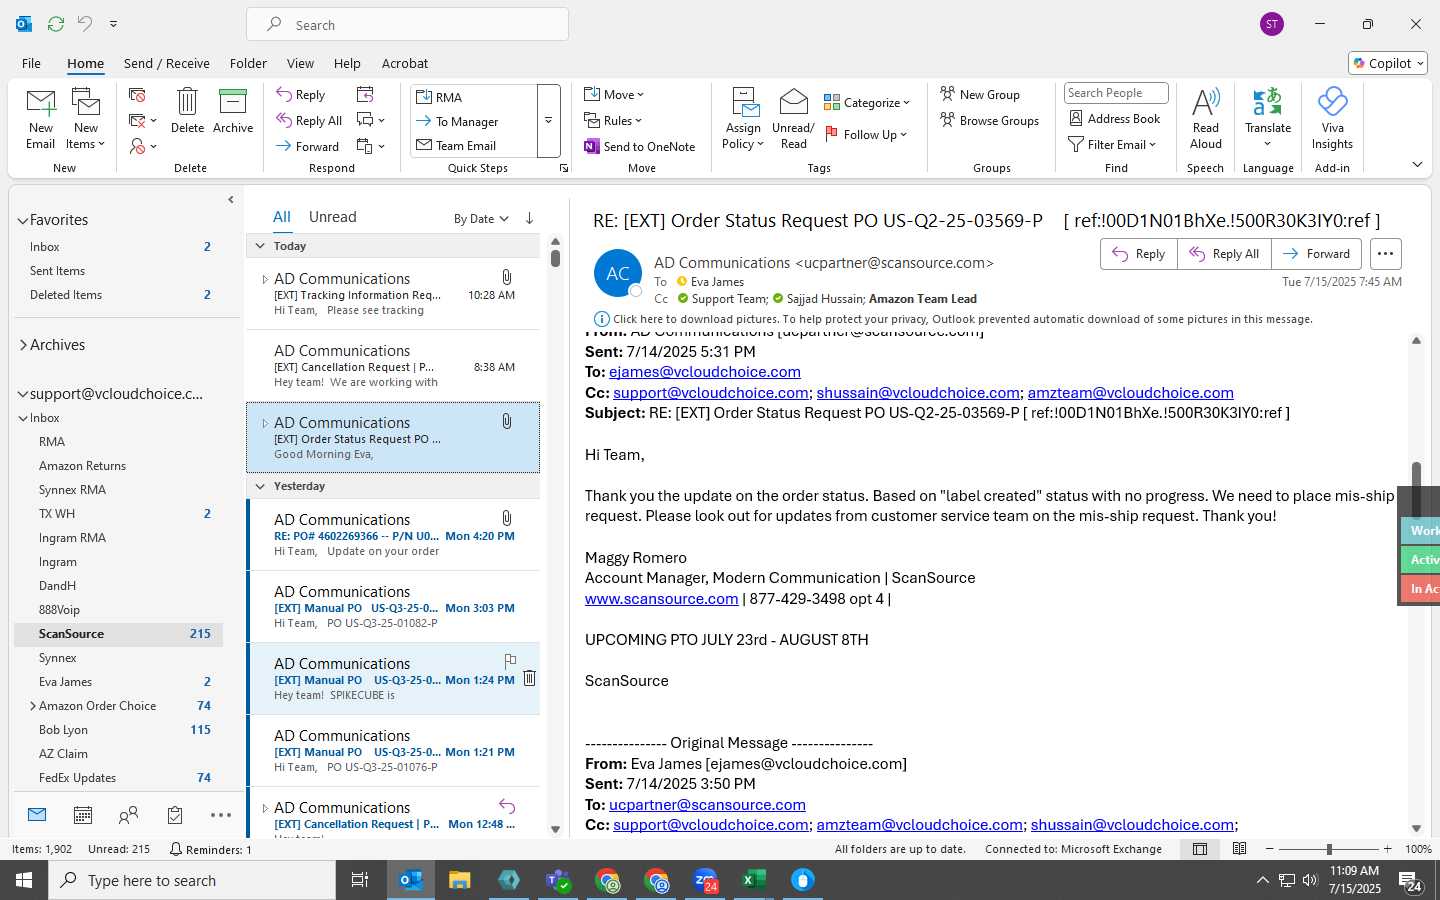Toggle reverse sort order arrow
The image size is (1440, 900).
coord(529,218)
